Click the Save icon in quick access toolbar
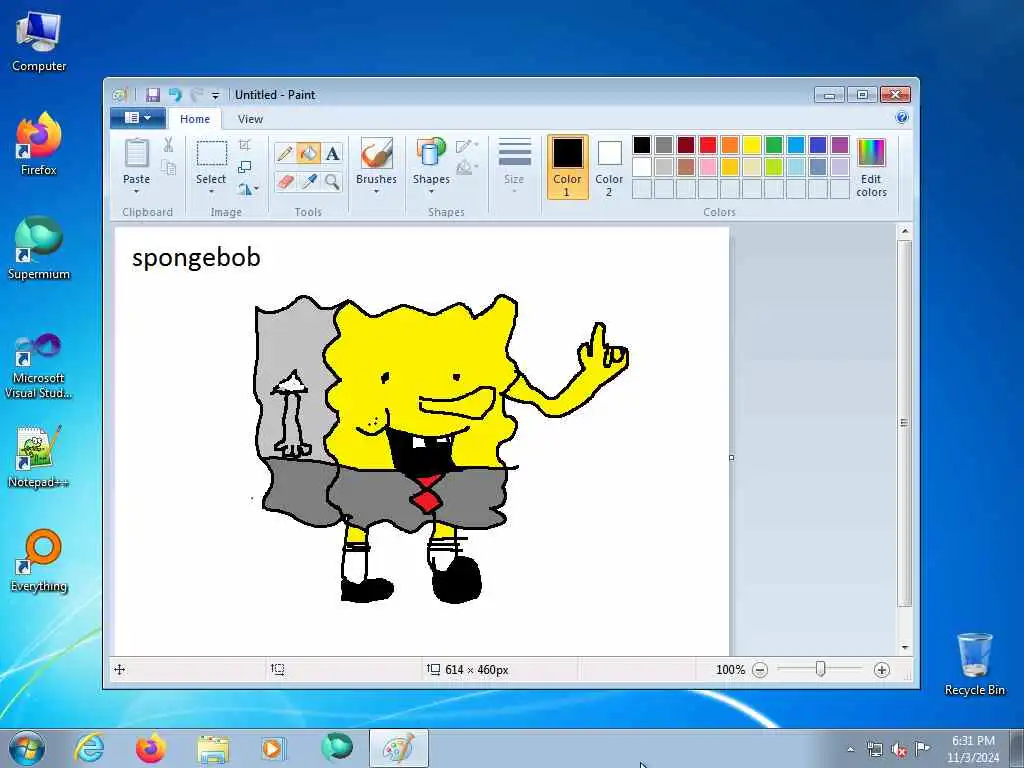Viewport: 1024px width, 768px height. (153, 95)
